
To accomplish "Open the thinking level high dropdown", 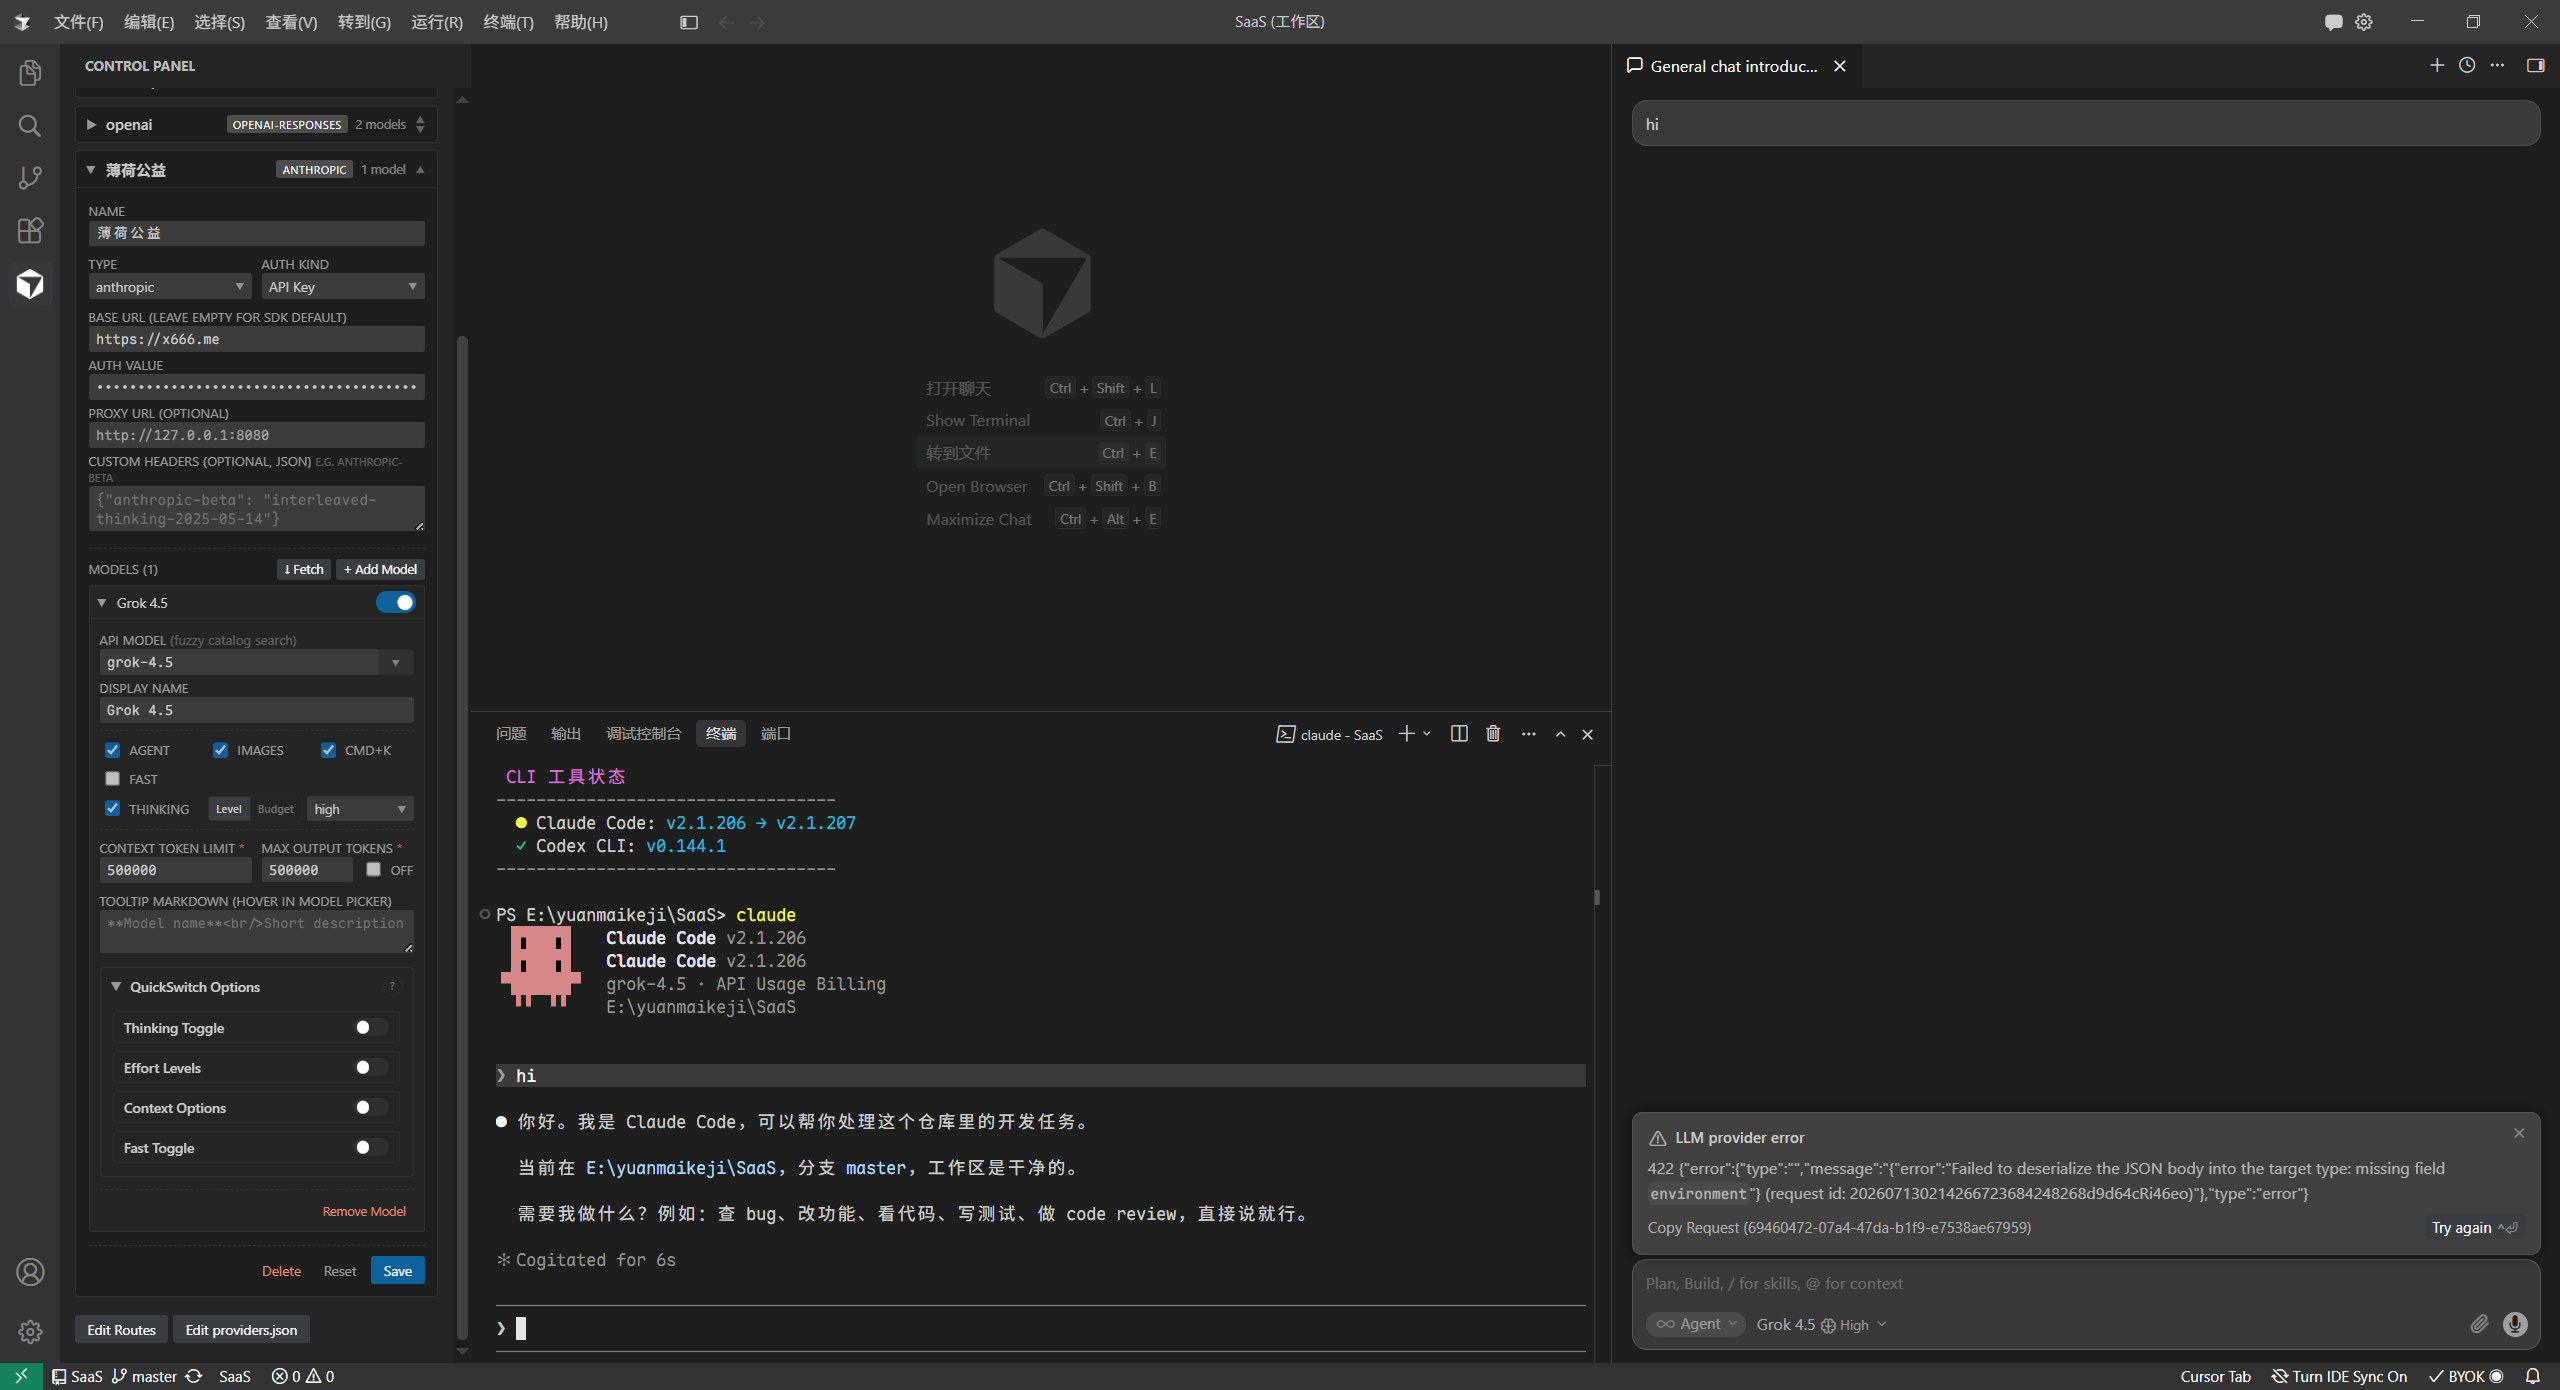I will [x=360, y=809].
